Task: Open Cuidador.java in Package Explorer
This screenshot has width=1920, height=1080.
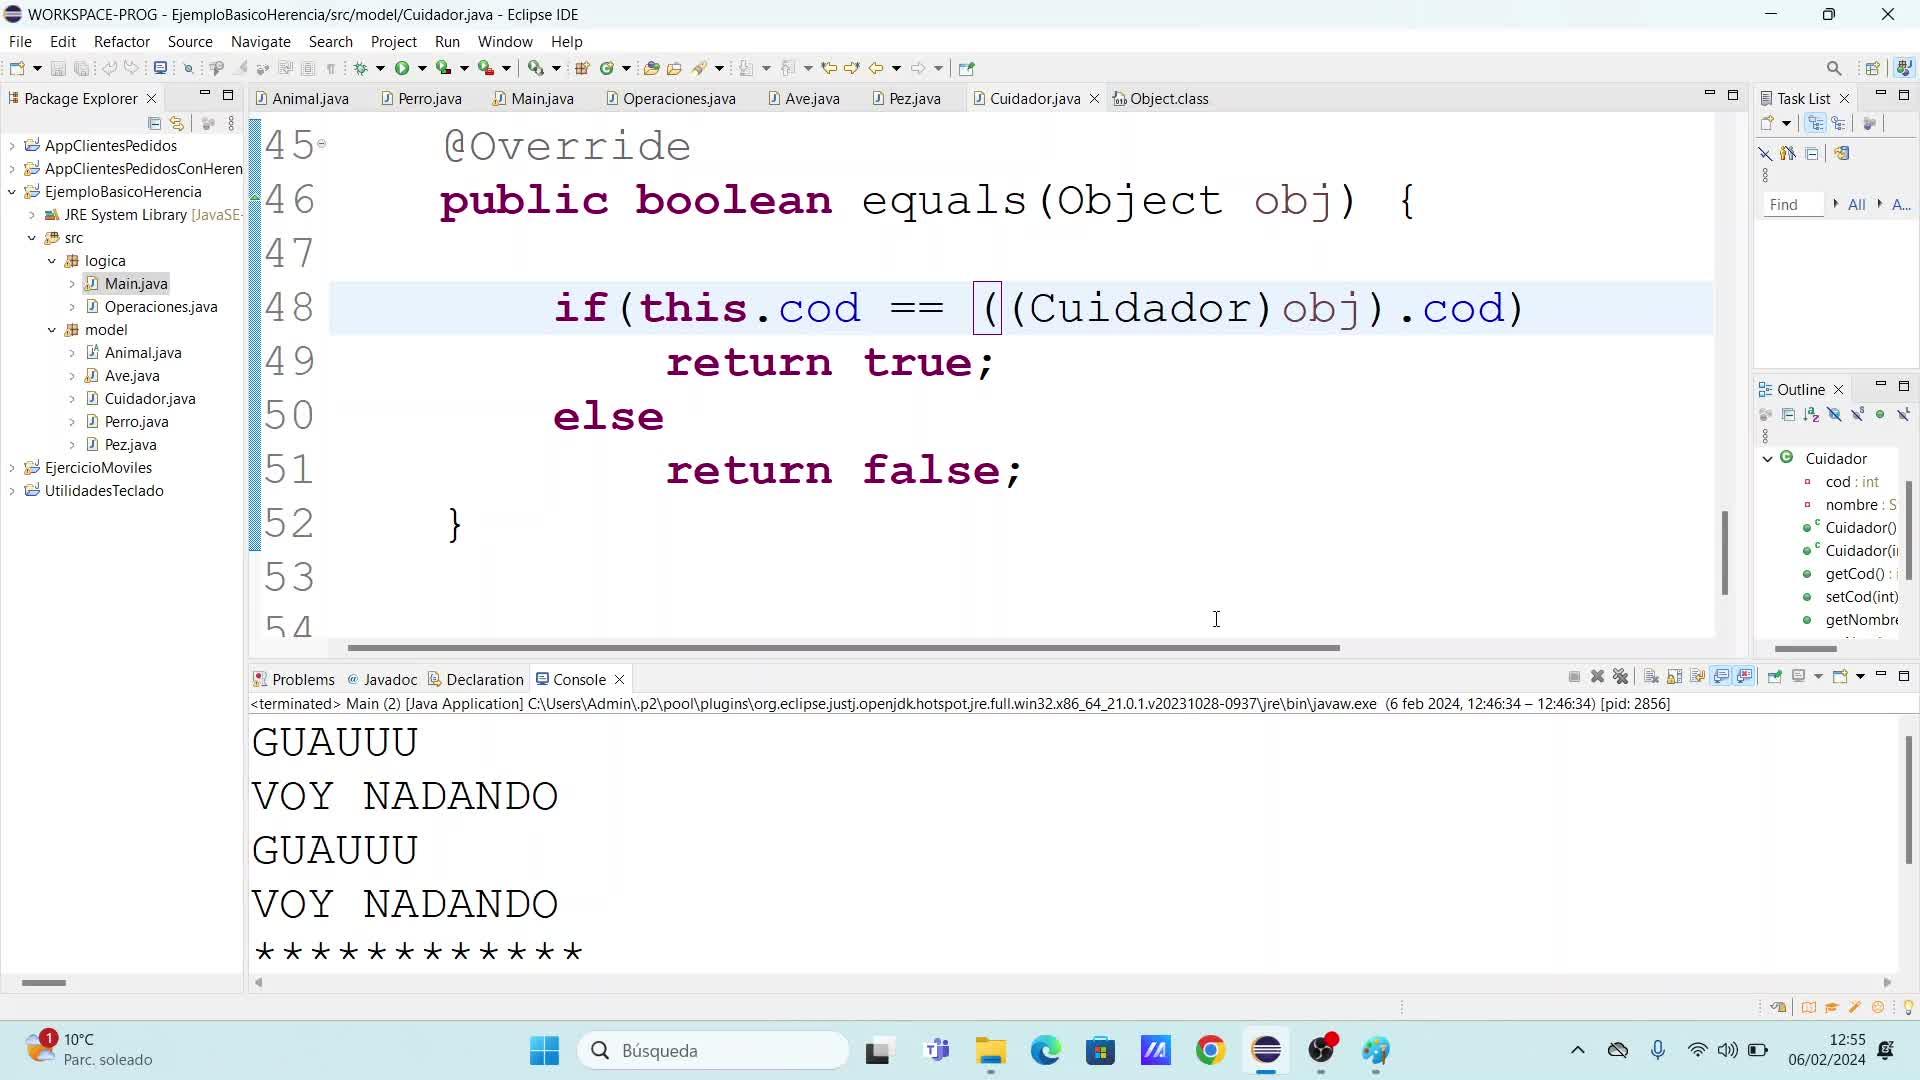Action: tap(150, 399)
